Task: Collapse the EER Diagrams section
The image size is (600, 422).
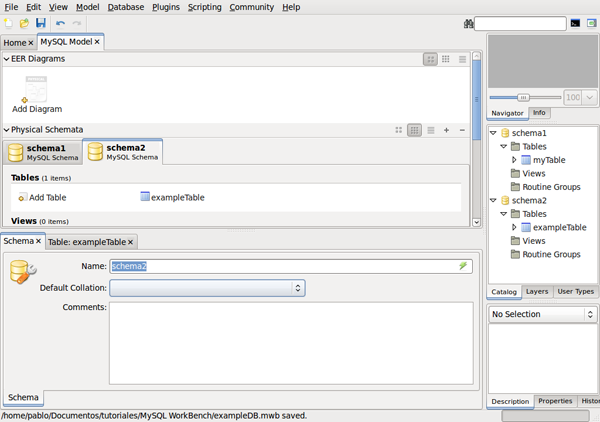Action: click(7, 59)
